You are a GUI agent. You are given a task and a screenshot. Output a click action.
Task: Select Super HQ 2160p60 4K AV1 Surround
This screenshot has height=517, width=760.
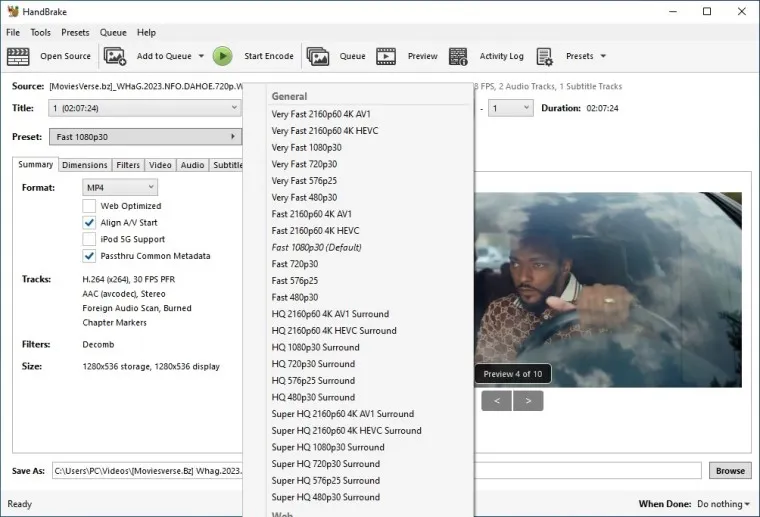(x=343, y=414)
